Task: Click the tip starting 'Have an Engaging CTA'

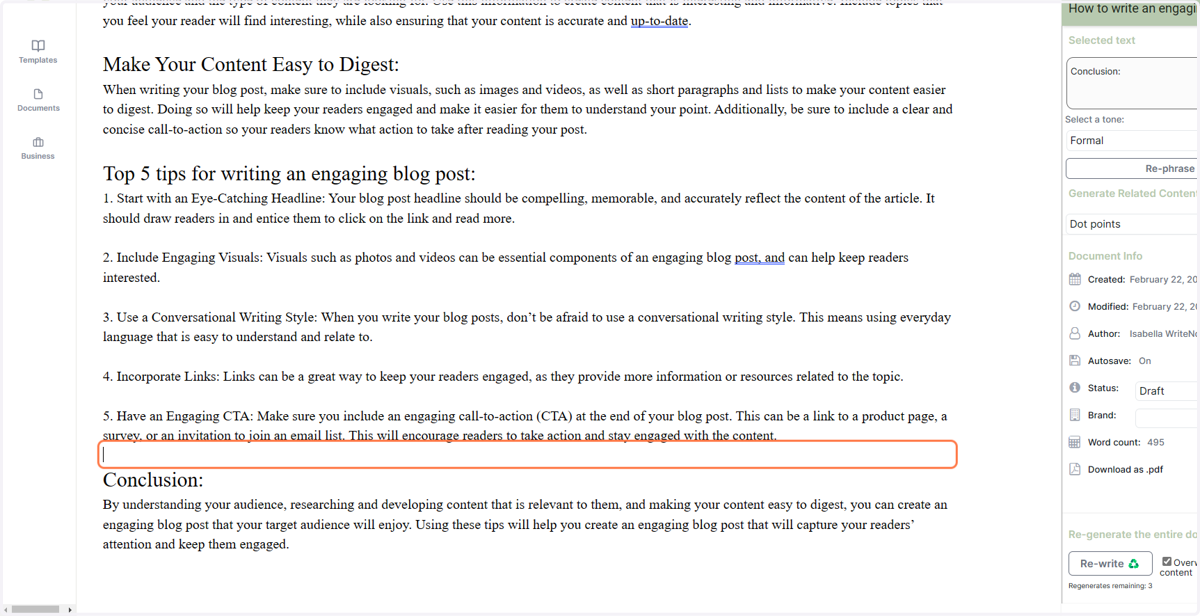Action: point(525,426)
